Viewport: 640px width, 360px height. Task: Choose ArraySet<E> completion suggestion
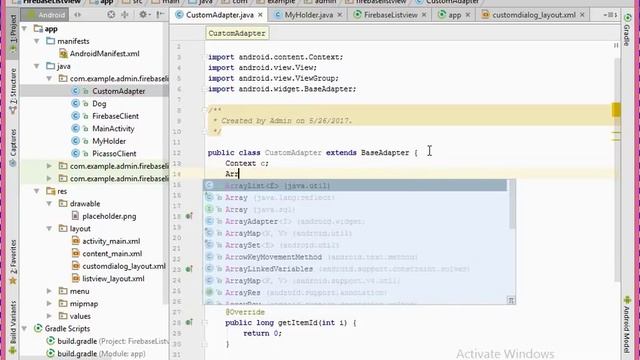click(x=355, y=245)
